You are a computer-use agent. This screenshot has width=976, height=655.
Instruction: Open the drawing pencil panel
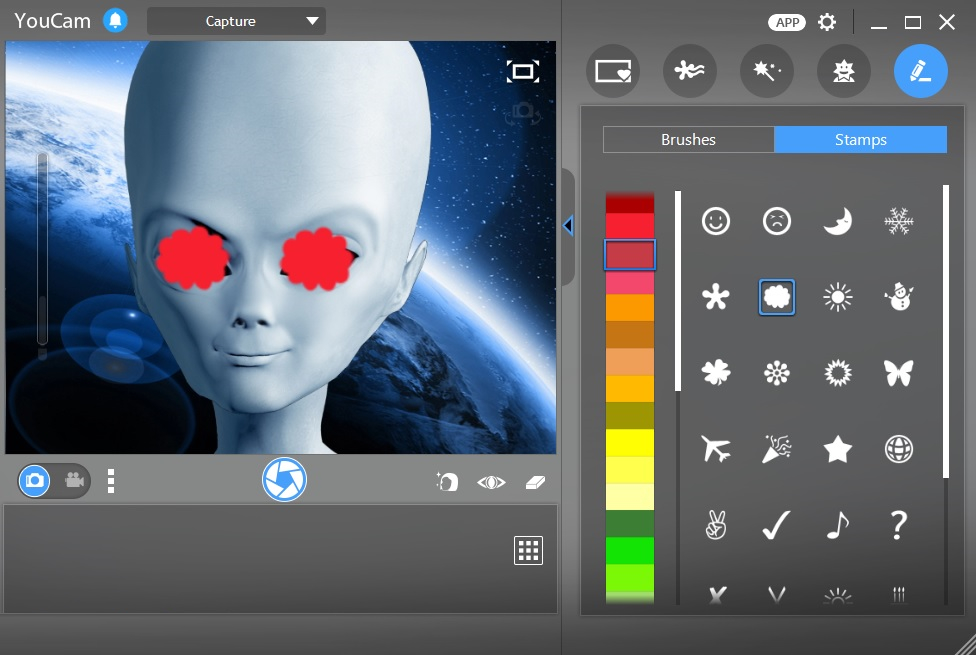(x=921, y=71)
